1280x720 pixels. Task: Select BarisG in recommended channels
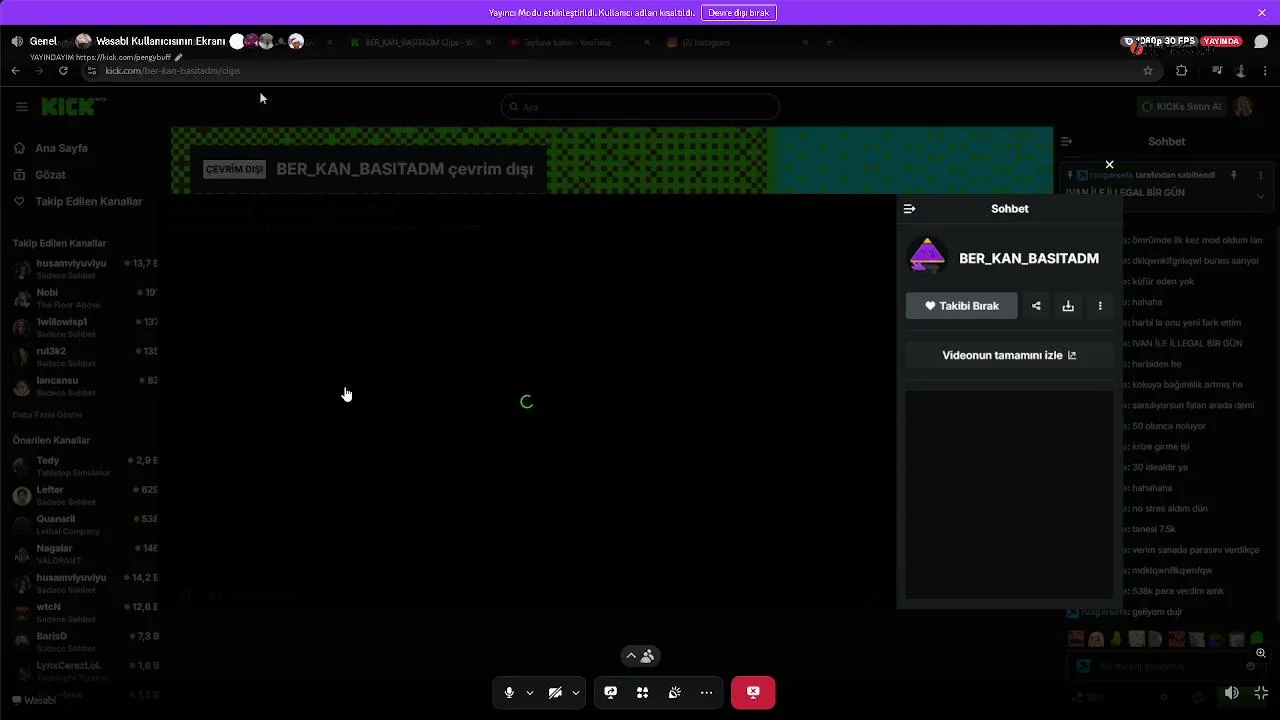(x=83, y=641)
